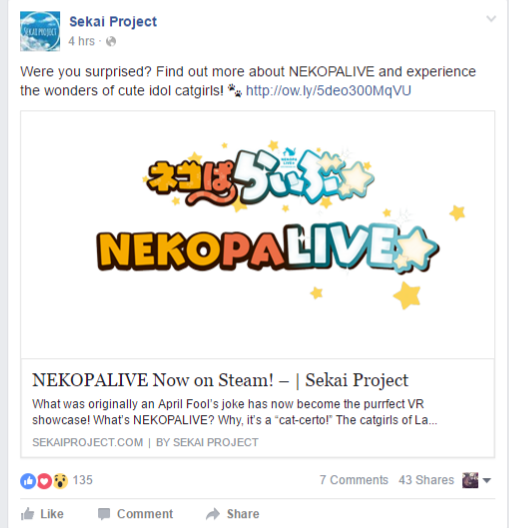View the 7 Comments list
This screenshot has height=528, width=509.
354,480
